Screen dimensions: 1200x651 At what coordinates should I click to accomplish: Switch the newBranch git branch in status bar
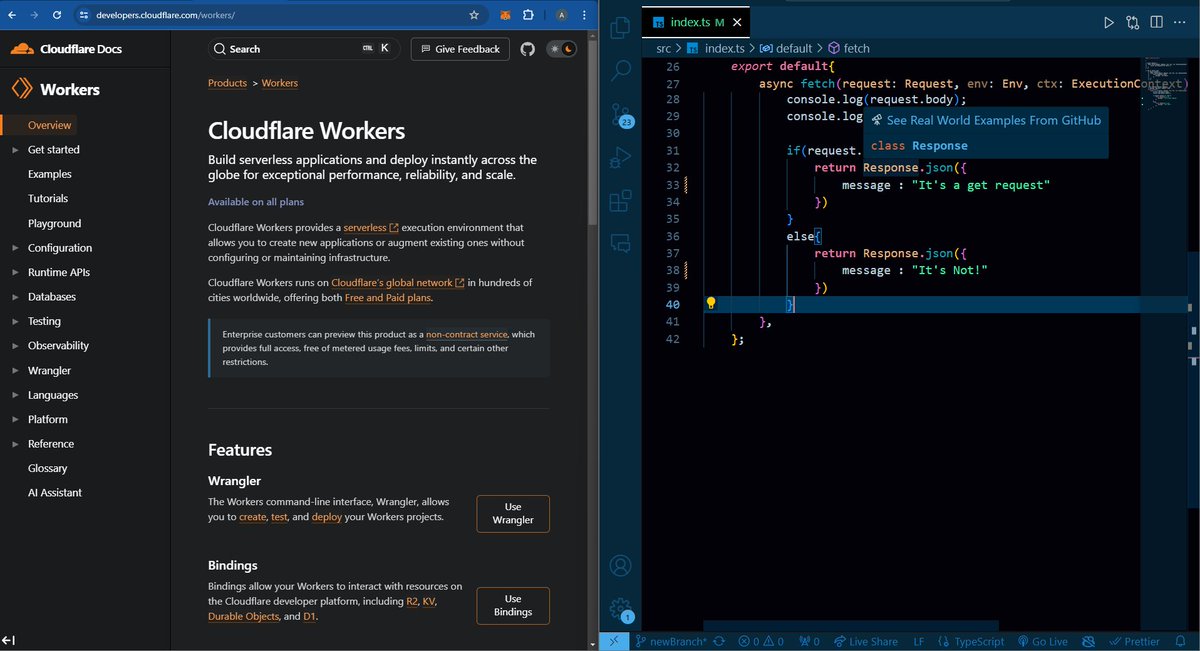669,642
